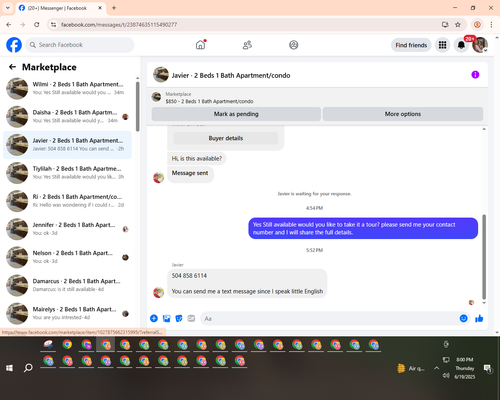
Task: Open Chrome's three-dot menu
Action: coord(491,24)
